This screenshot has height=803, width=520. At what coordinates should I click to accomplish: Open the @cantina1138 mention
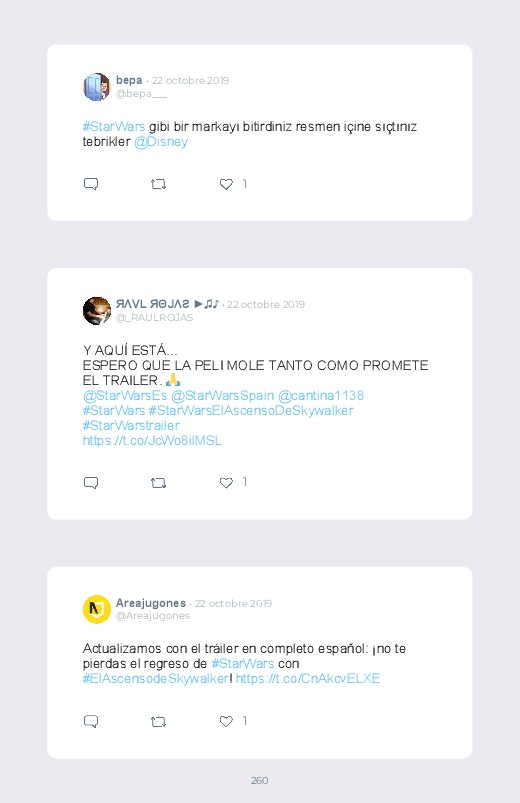tap(321, 395)
